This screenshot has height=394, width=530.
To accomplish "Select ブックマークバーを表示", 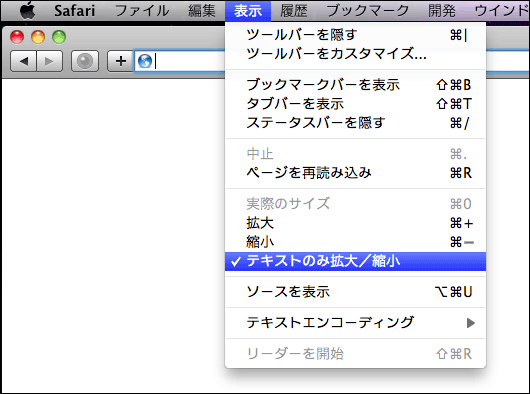I will [356, 85].
